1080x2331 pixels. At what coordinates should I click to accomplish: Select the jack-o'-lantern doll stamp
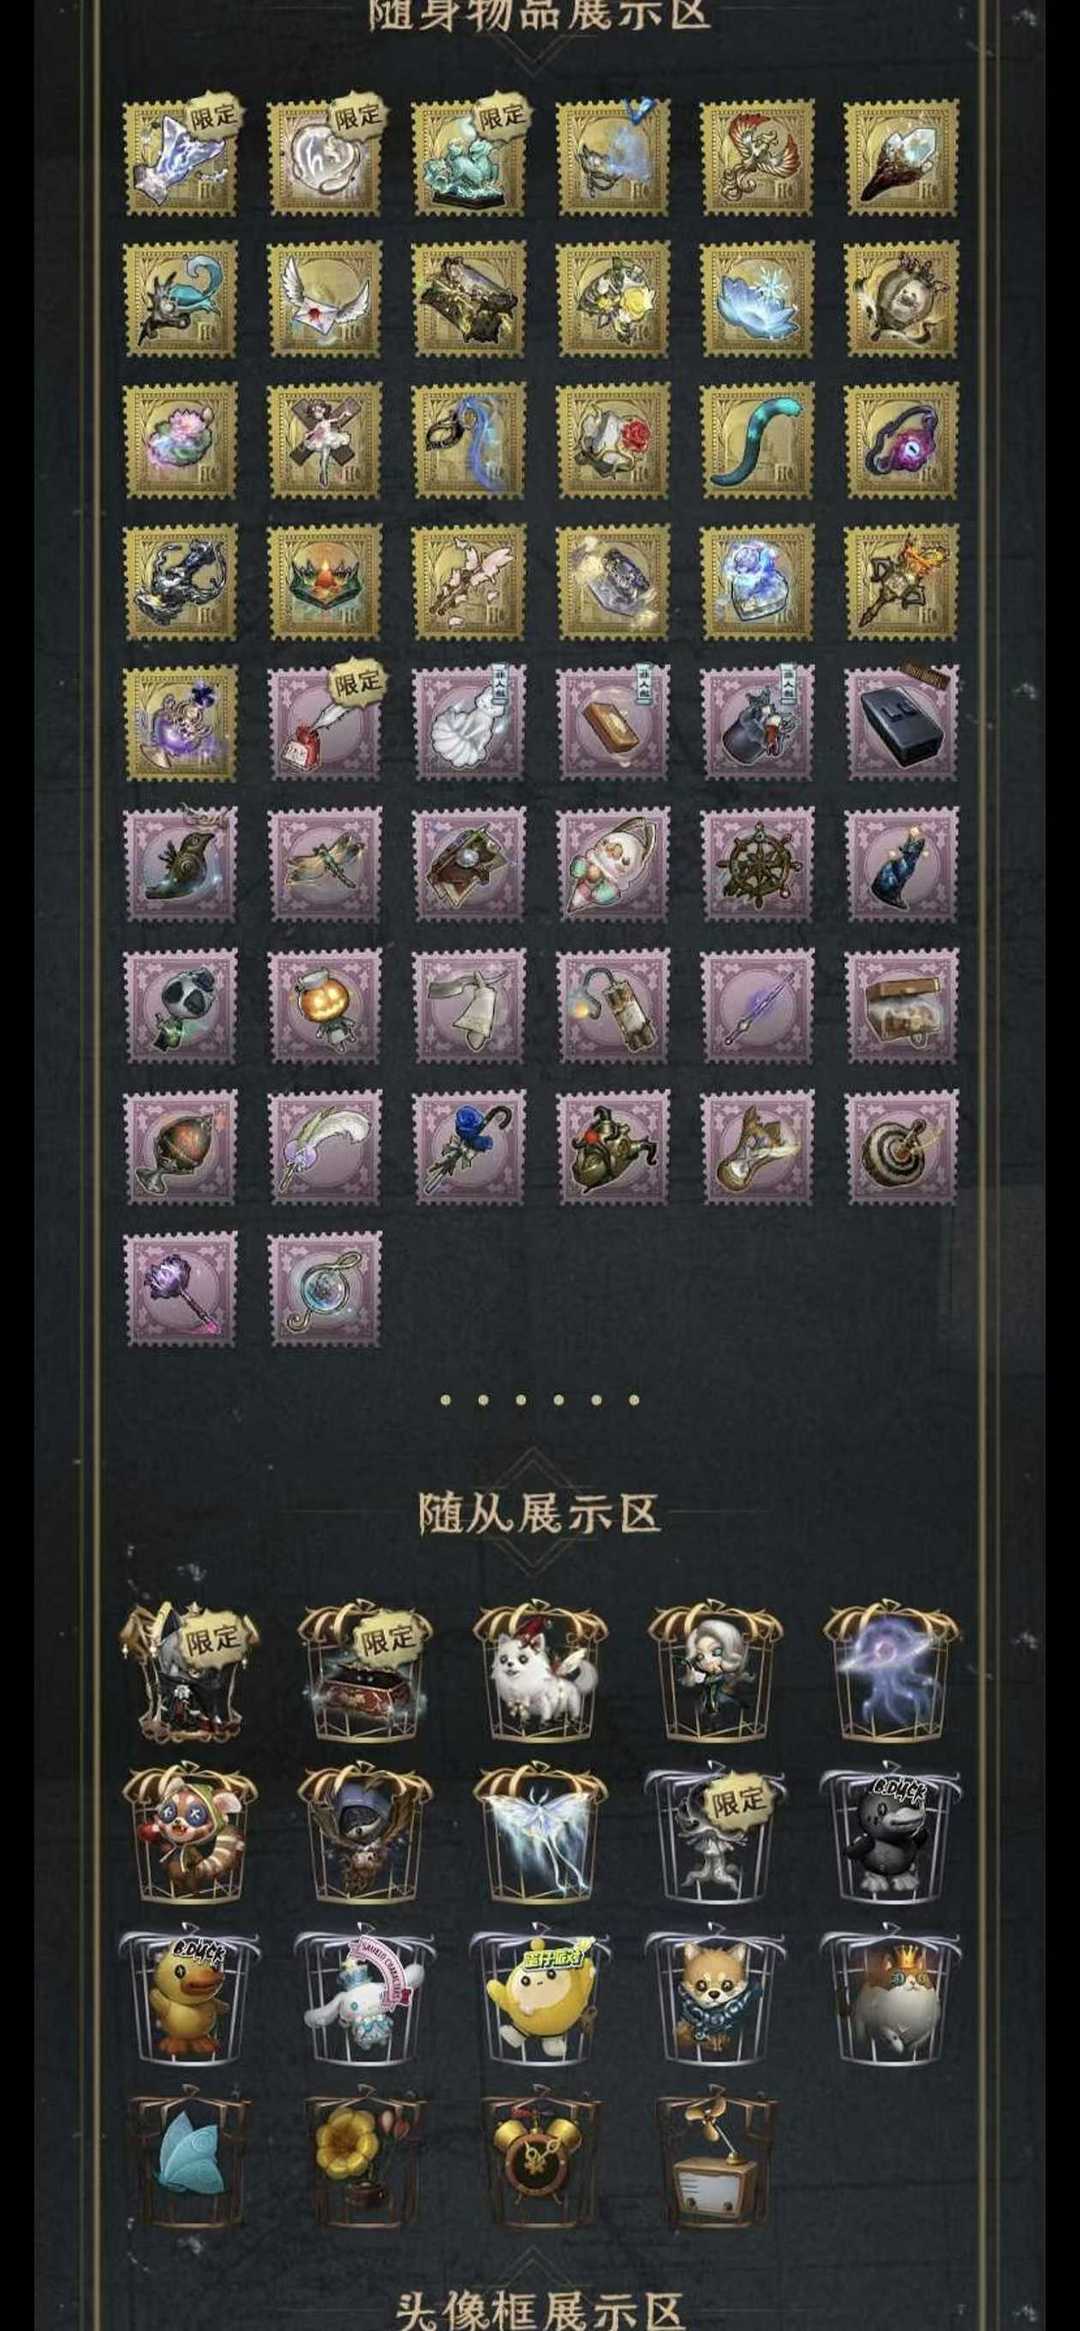(324, 1006)
